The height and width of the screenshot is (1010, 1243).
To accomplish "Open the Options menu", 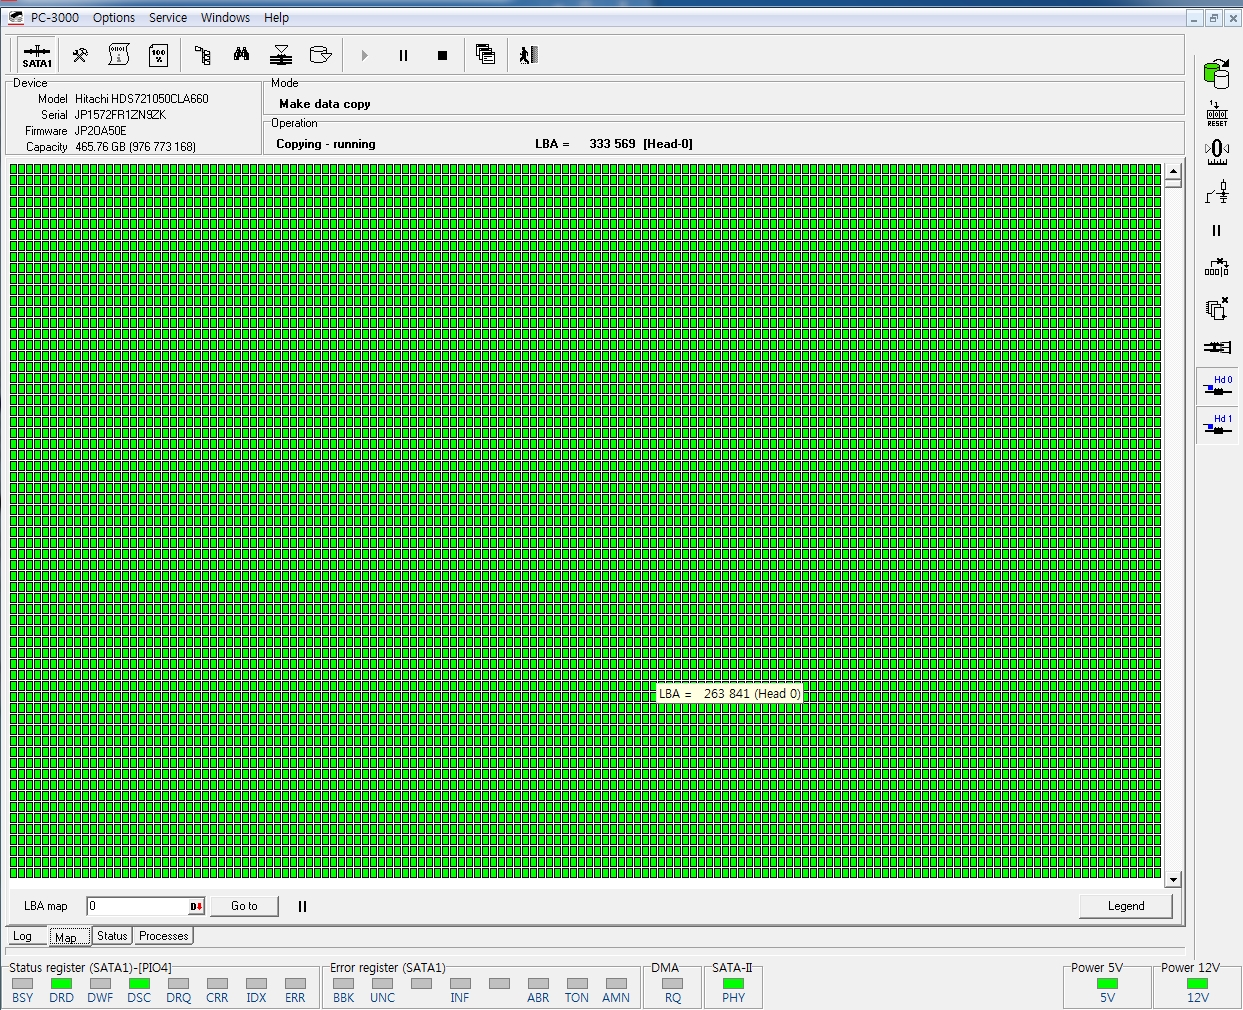I will [x=114, y=18].
